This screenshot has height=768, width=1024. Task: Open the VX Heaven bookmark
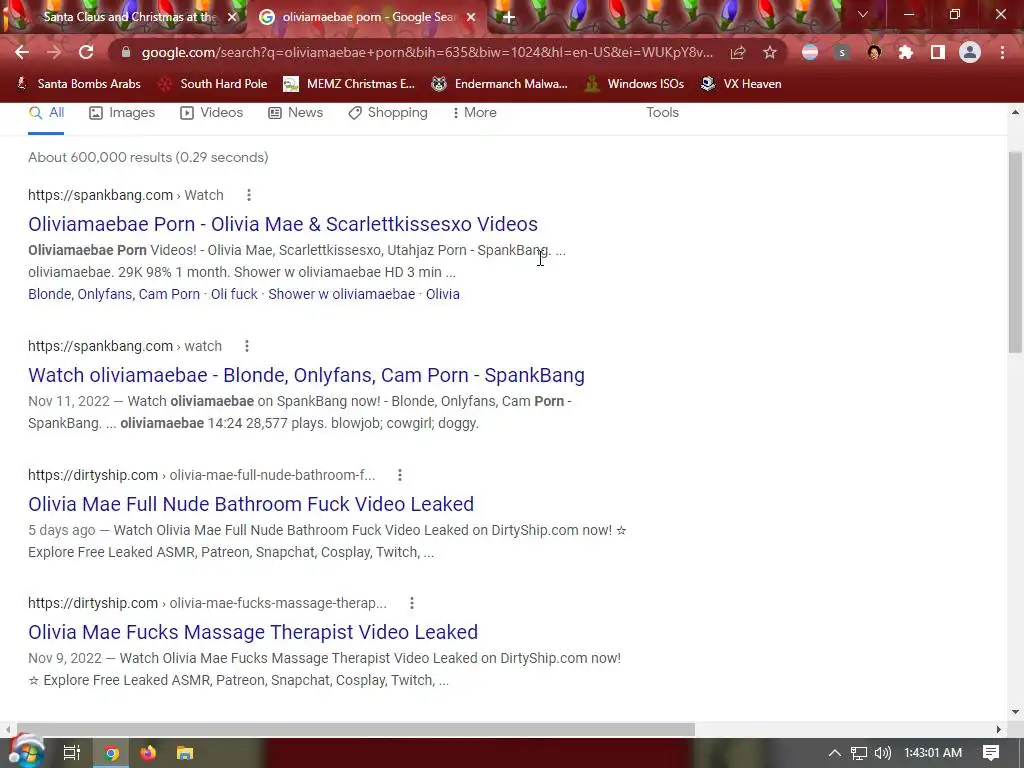741,84
